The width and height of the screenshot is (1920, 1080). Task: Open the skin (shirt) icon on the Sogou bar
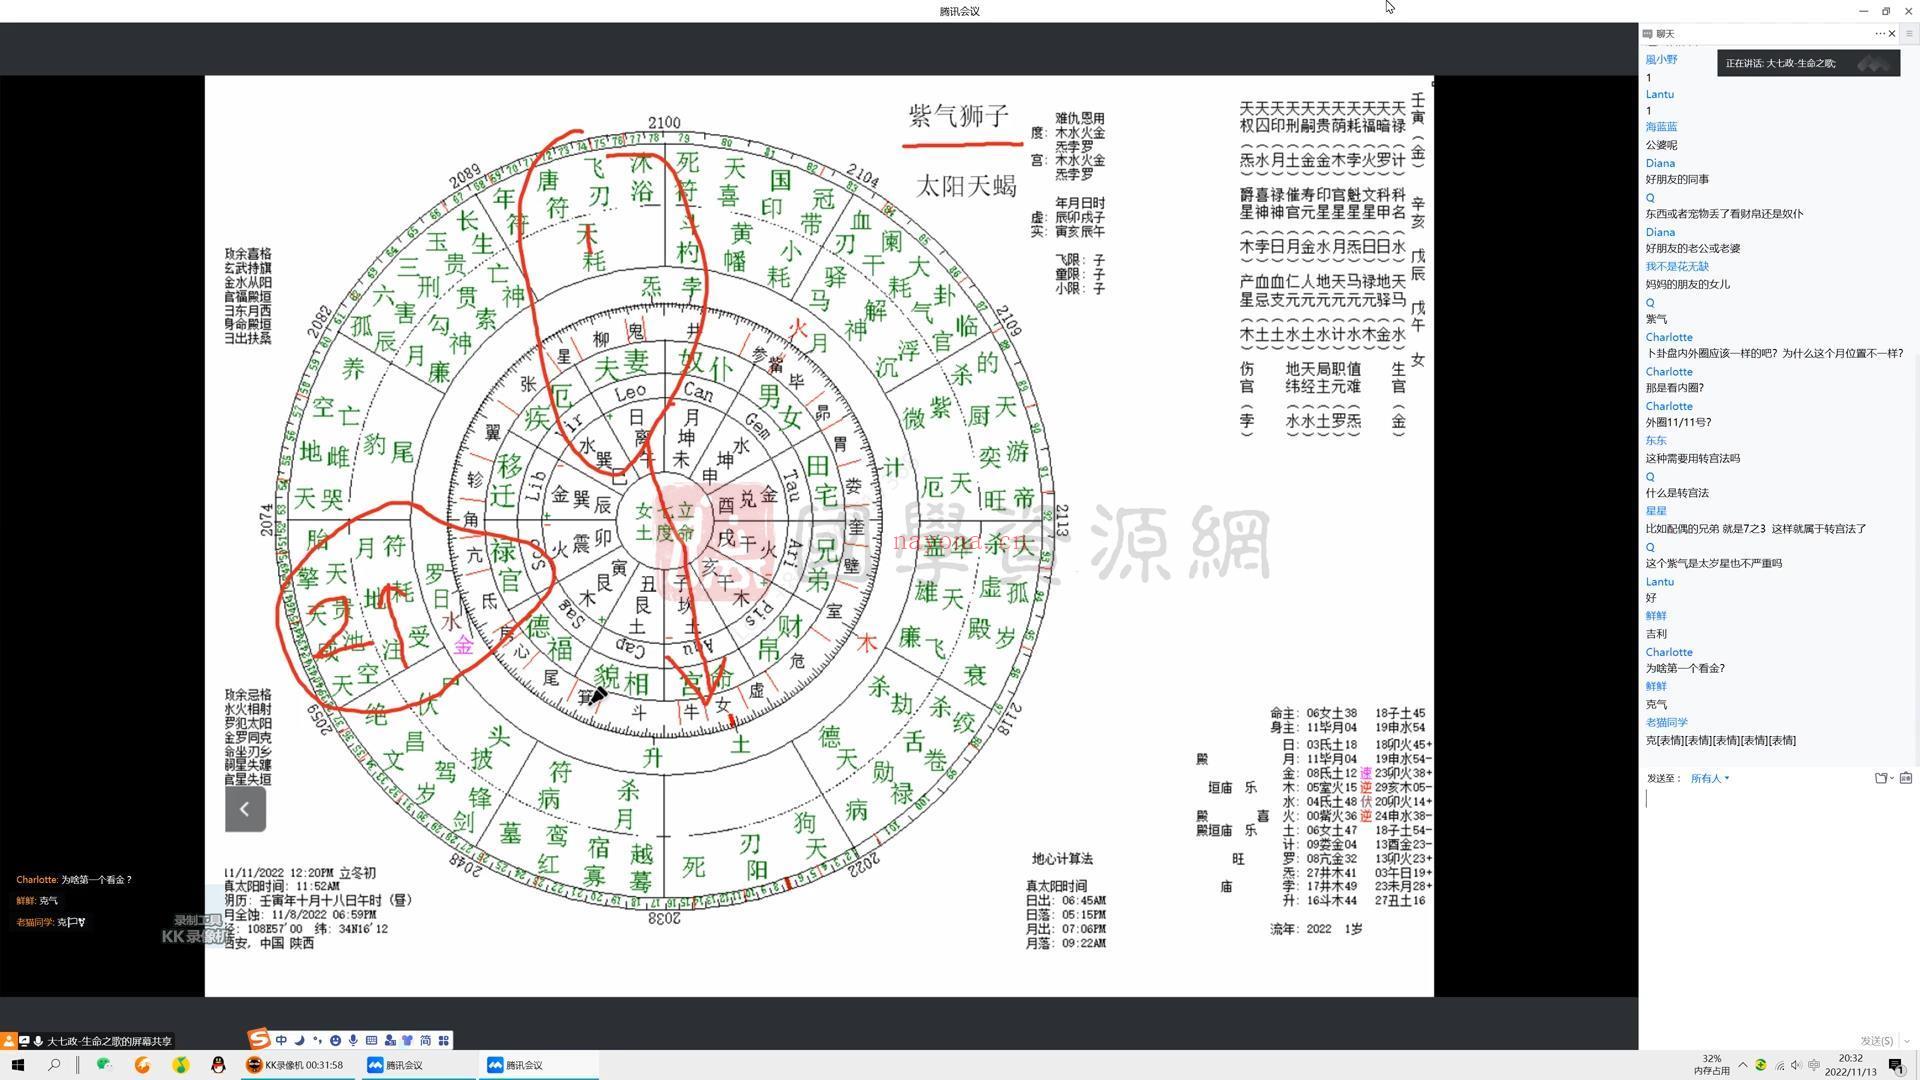(407, 1040)
